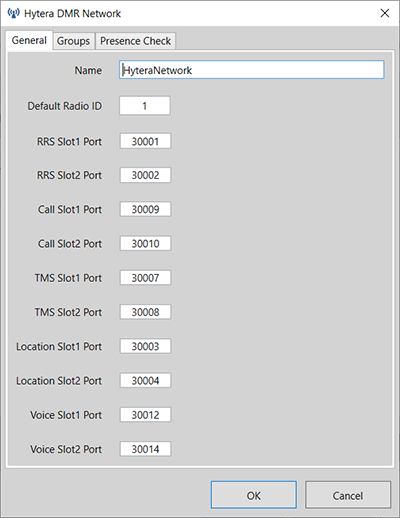The height and width of the screenshot is (518, 400).
Task: Click the Call Slot1 Port field
Action: coord(145,209)
